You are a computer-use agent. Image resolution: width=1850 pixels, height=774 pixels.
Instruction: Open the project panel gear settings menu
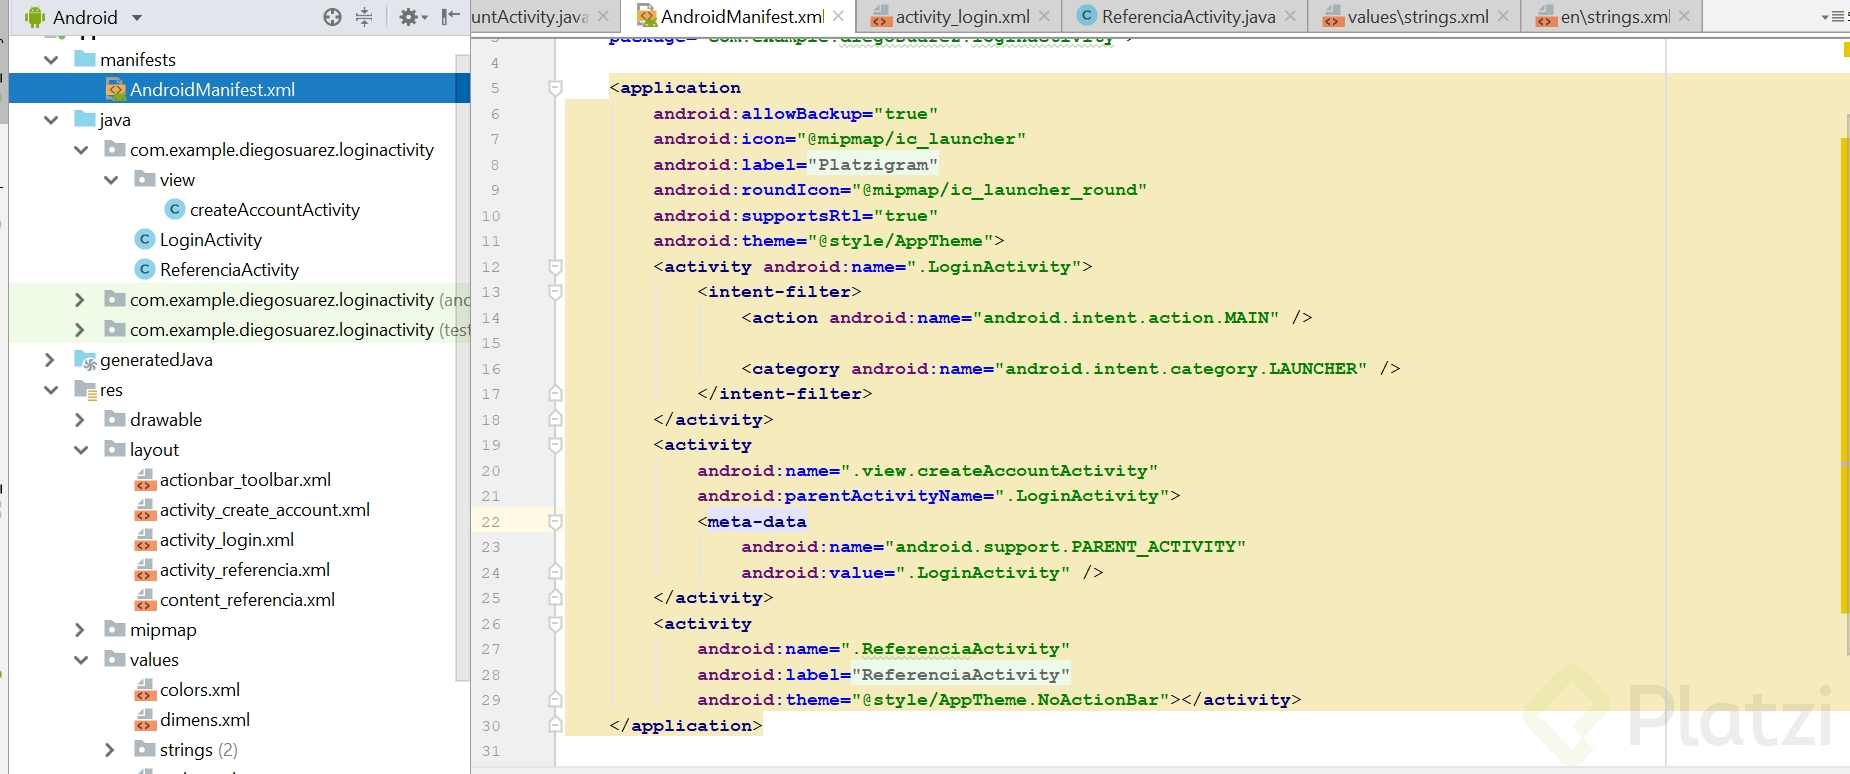click(412, 17)
